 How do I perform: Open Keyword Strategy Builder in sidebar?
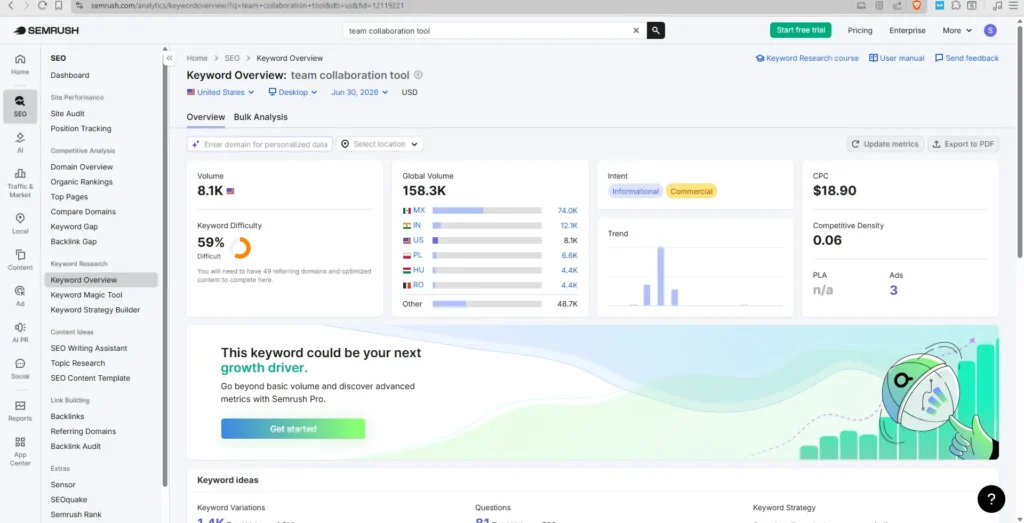(95, 310)
